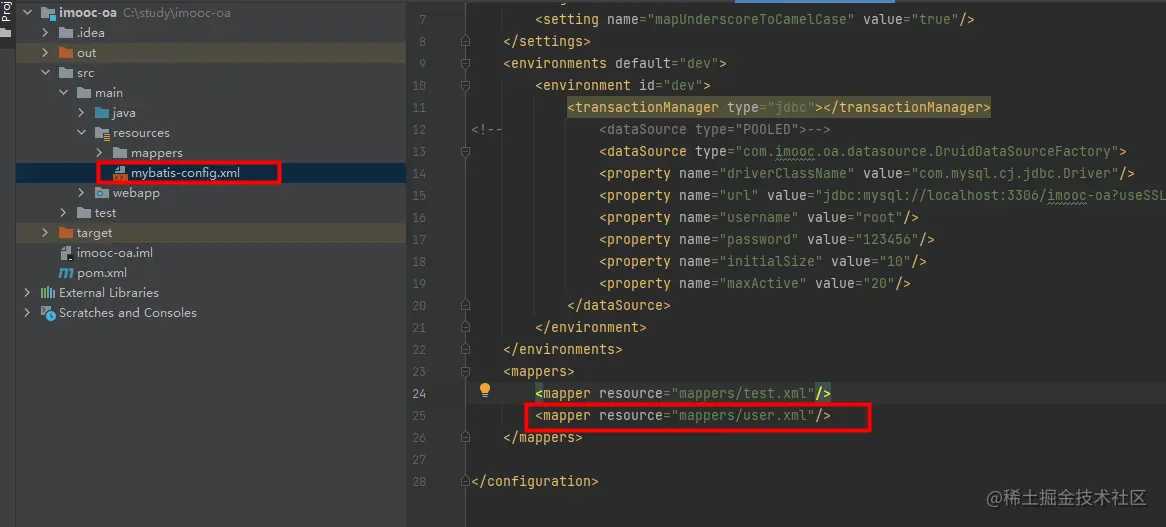Click the mapUnderscoreToCamelCase setting name
Image resolution: width=1166 pixels, height=527 pixels.
point(751,19)
